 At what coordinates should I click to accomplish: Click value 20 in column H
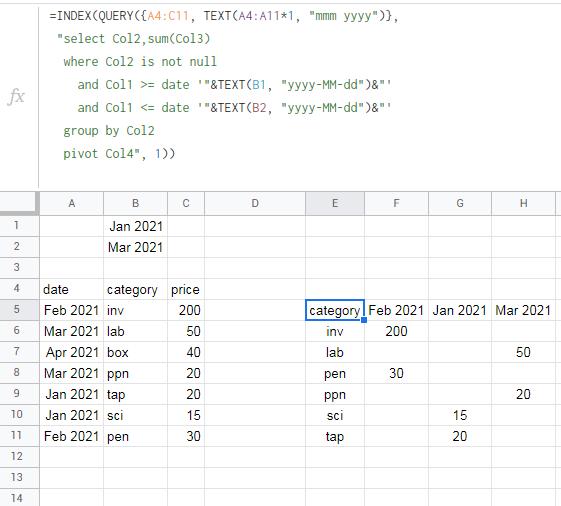tap(523, 394)
